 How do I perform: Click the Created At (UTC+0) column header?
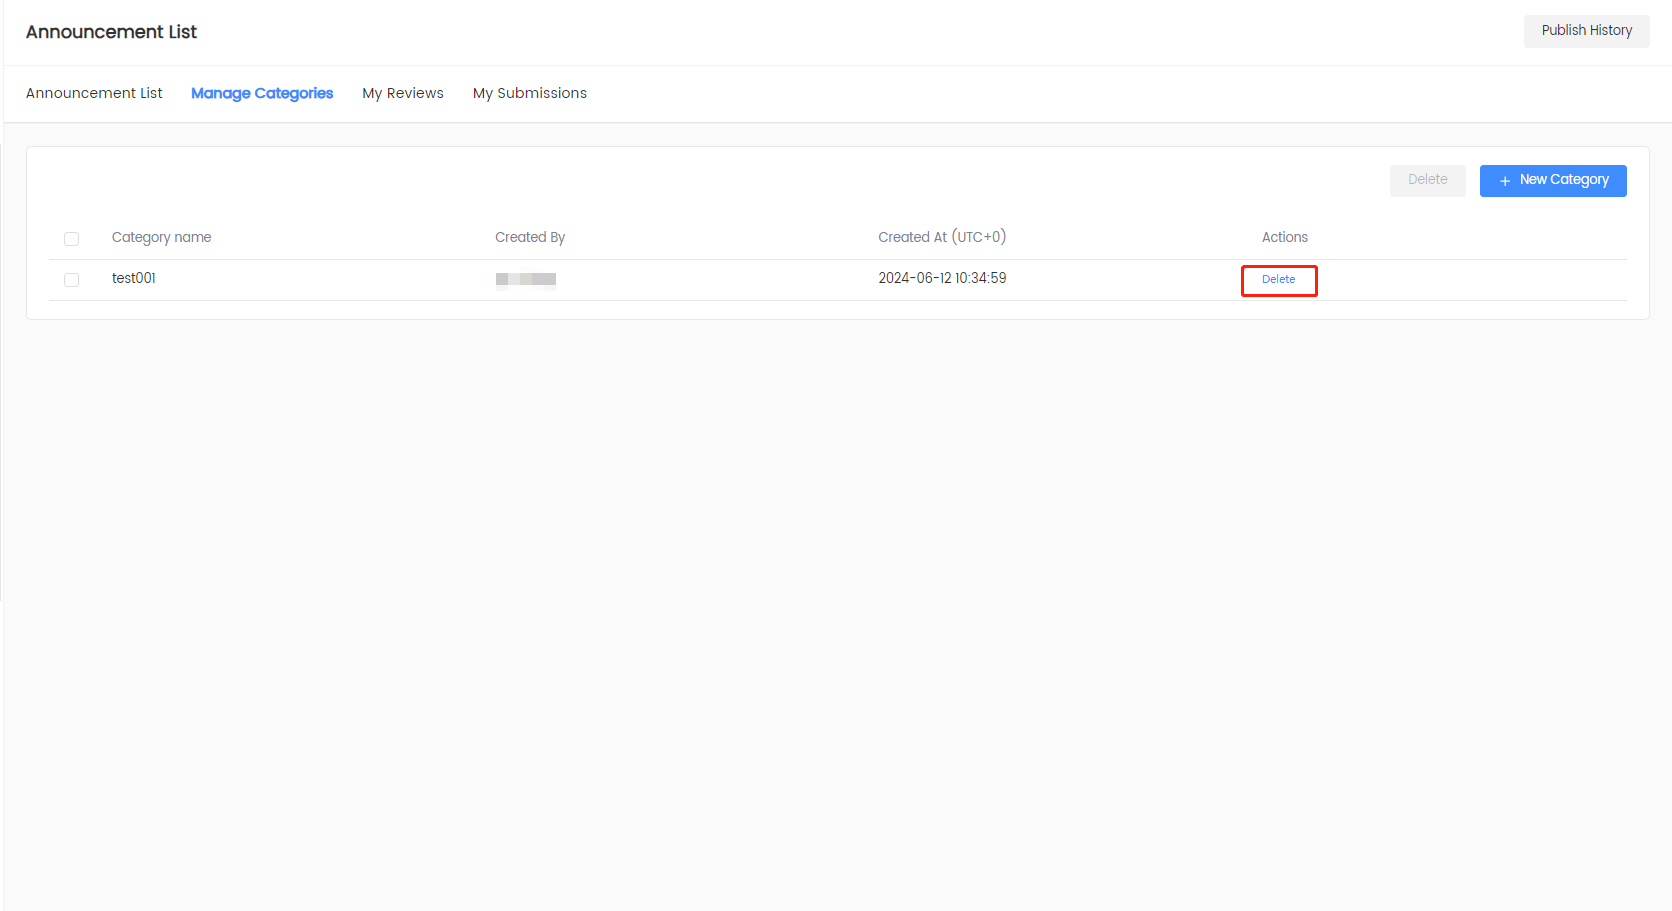click(x=942, y=238)
